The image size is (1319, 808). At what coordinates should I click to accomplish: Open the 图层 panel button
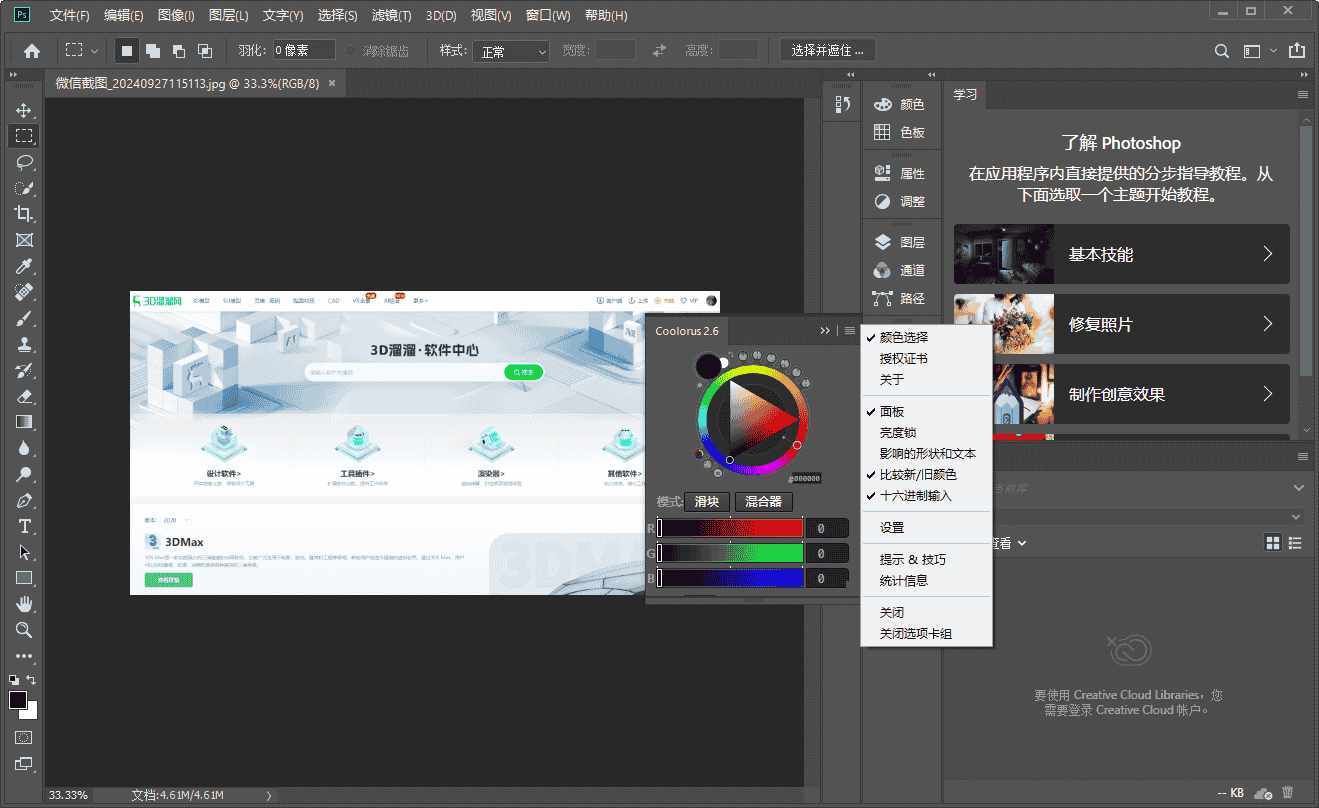pyautogui.click(x=900, y=242)
